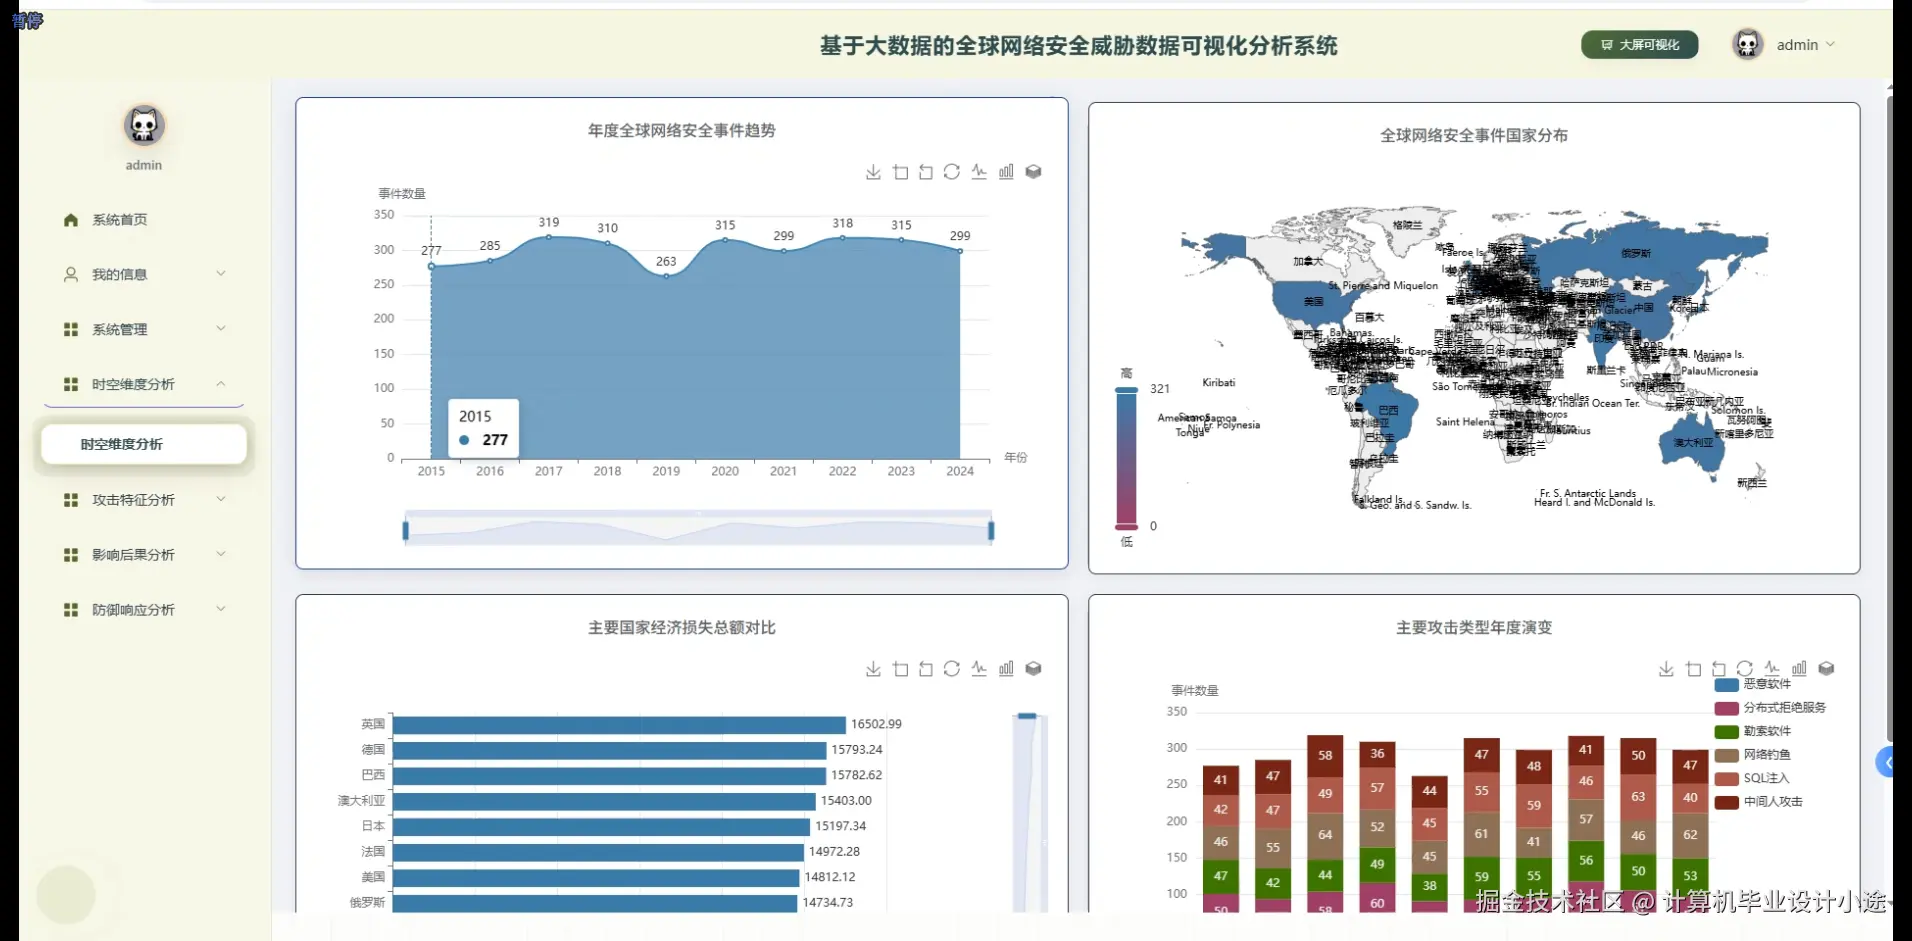Viewport: 1912px width, 941px height.
Task: Click 俄罗斯 on the world map
Action: (1636, 254)
